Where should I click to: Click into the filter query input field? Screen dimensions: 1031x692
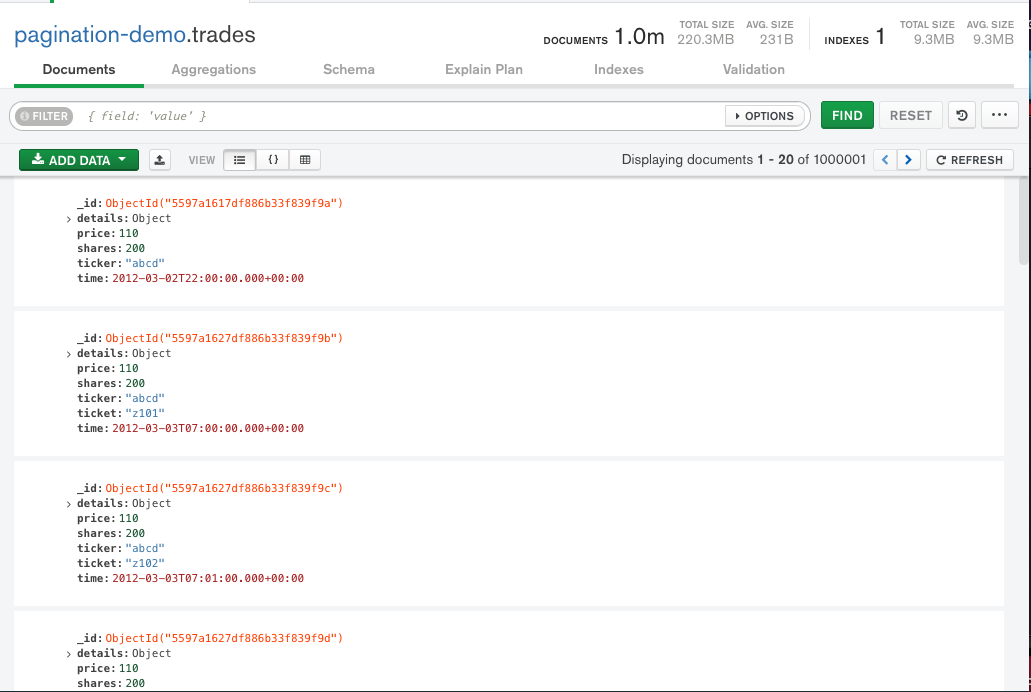pyautogui.click(x=400, y=116)
